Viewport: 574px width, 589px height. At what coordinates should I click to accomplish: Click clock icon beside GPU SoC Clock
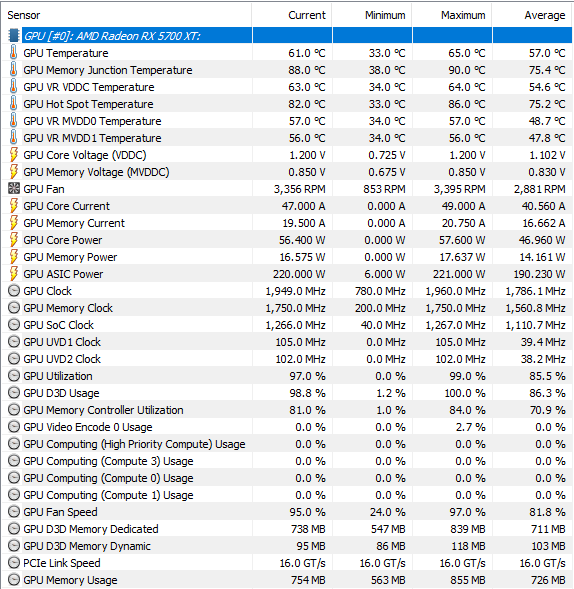pyautogui.click(x=14, y=325)
